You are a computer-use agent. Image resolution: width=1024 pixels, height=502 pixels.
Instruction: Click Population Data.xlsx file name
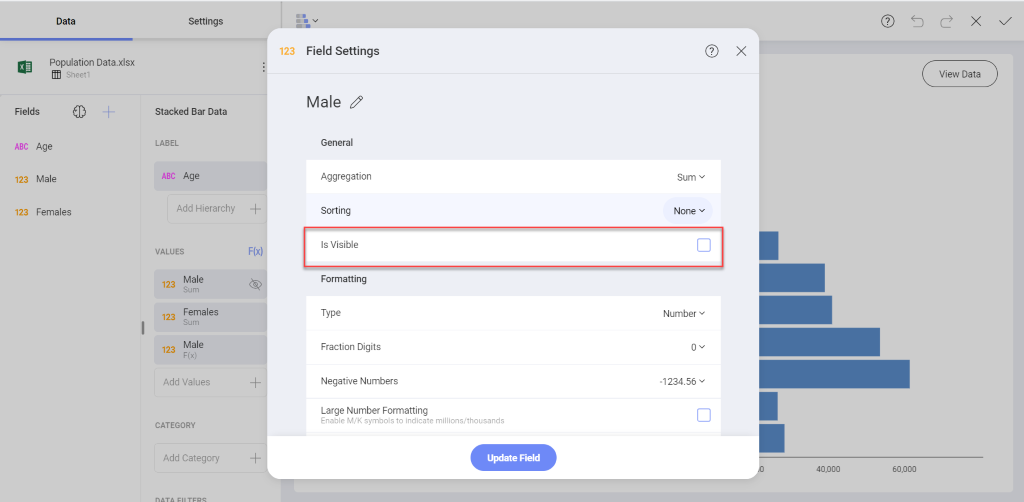click(92, 63)
